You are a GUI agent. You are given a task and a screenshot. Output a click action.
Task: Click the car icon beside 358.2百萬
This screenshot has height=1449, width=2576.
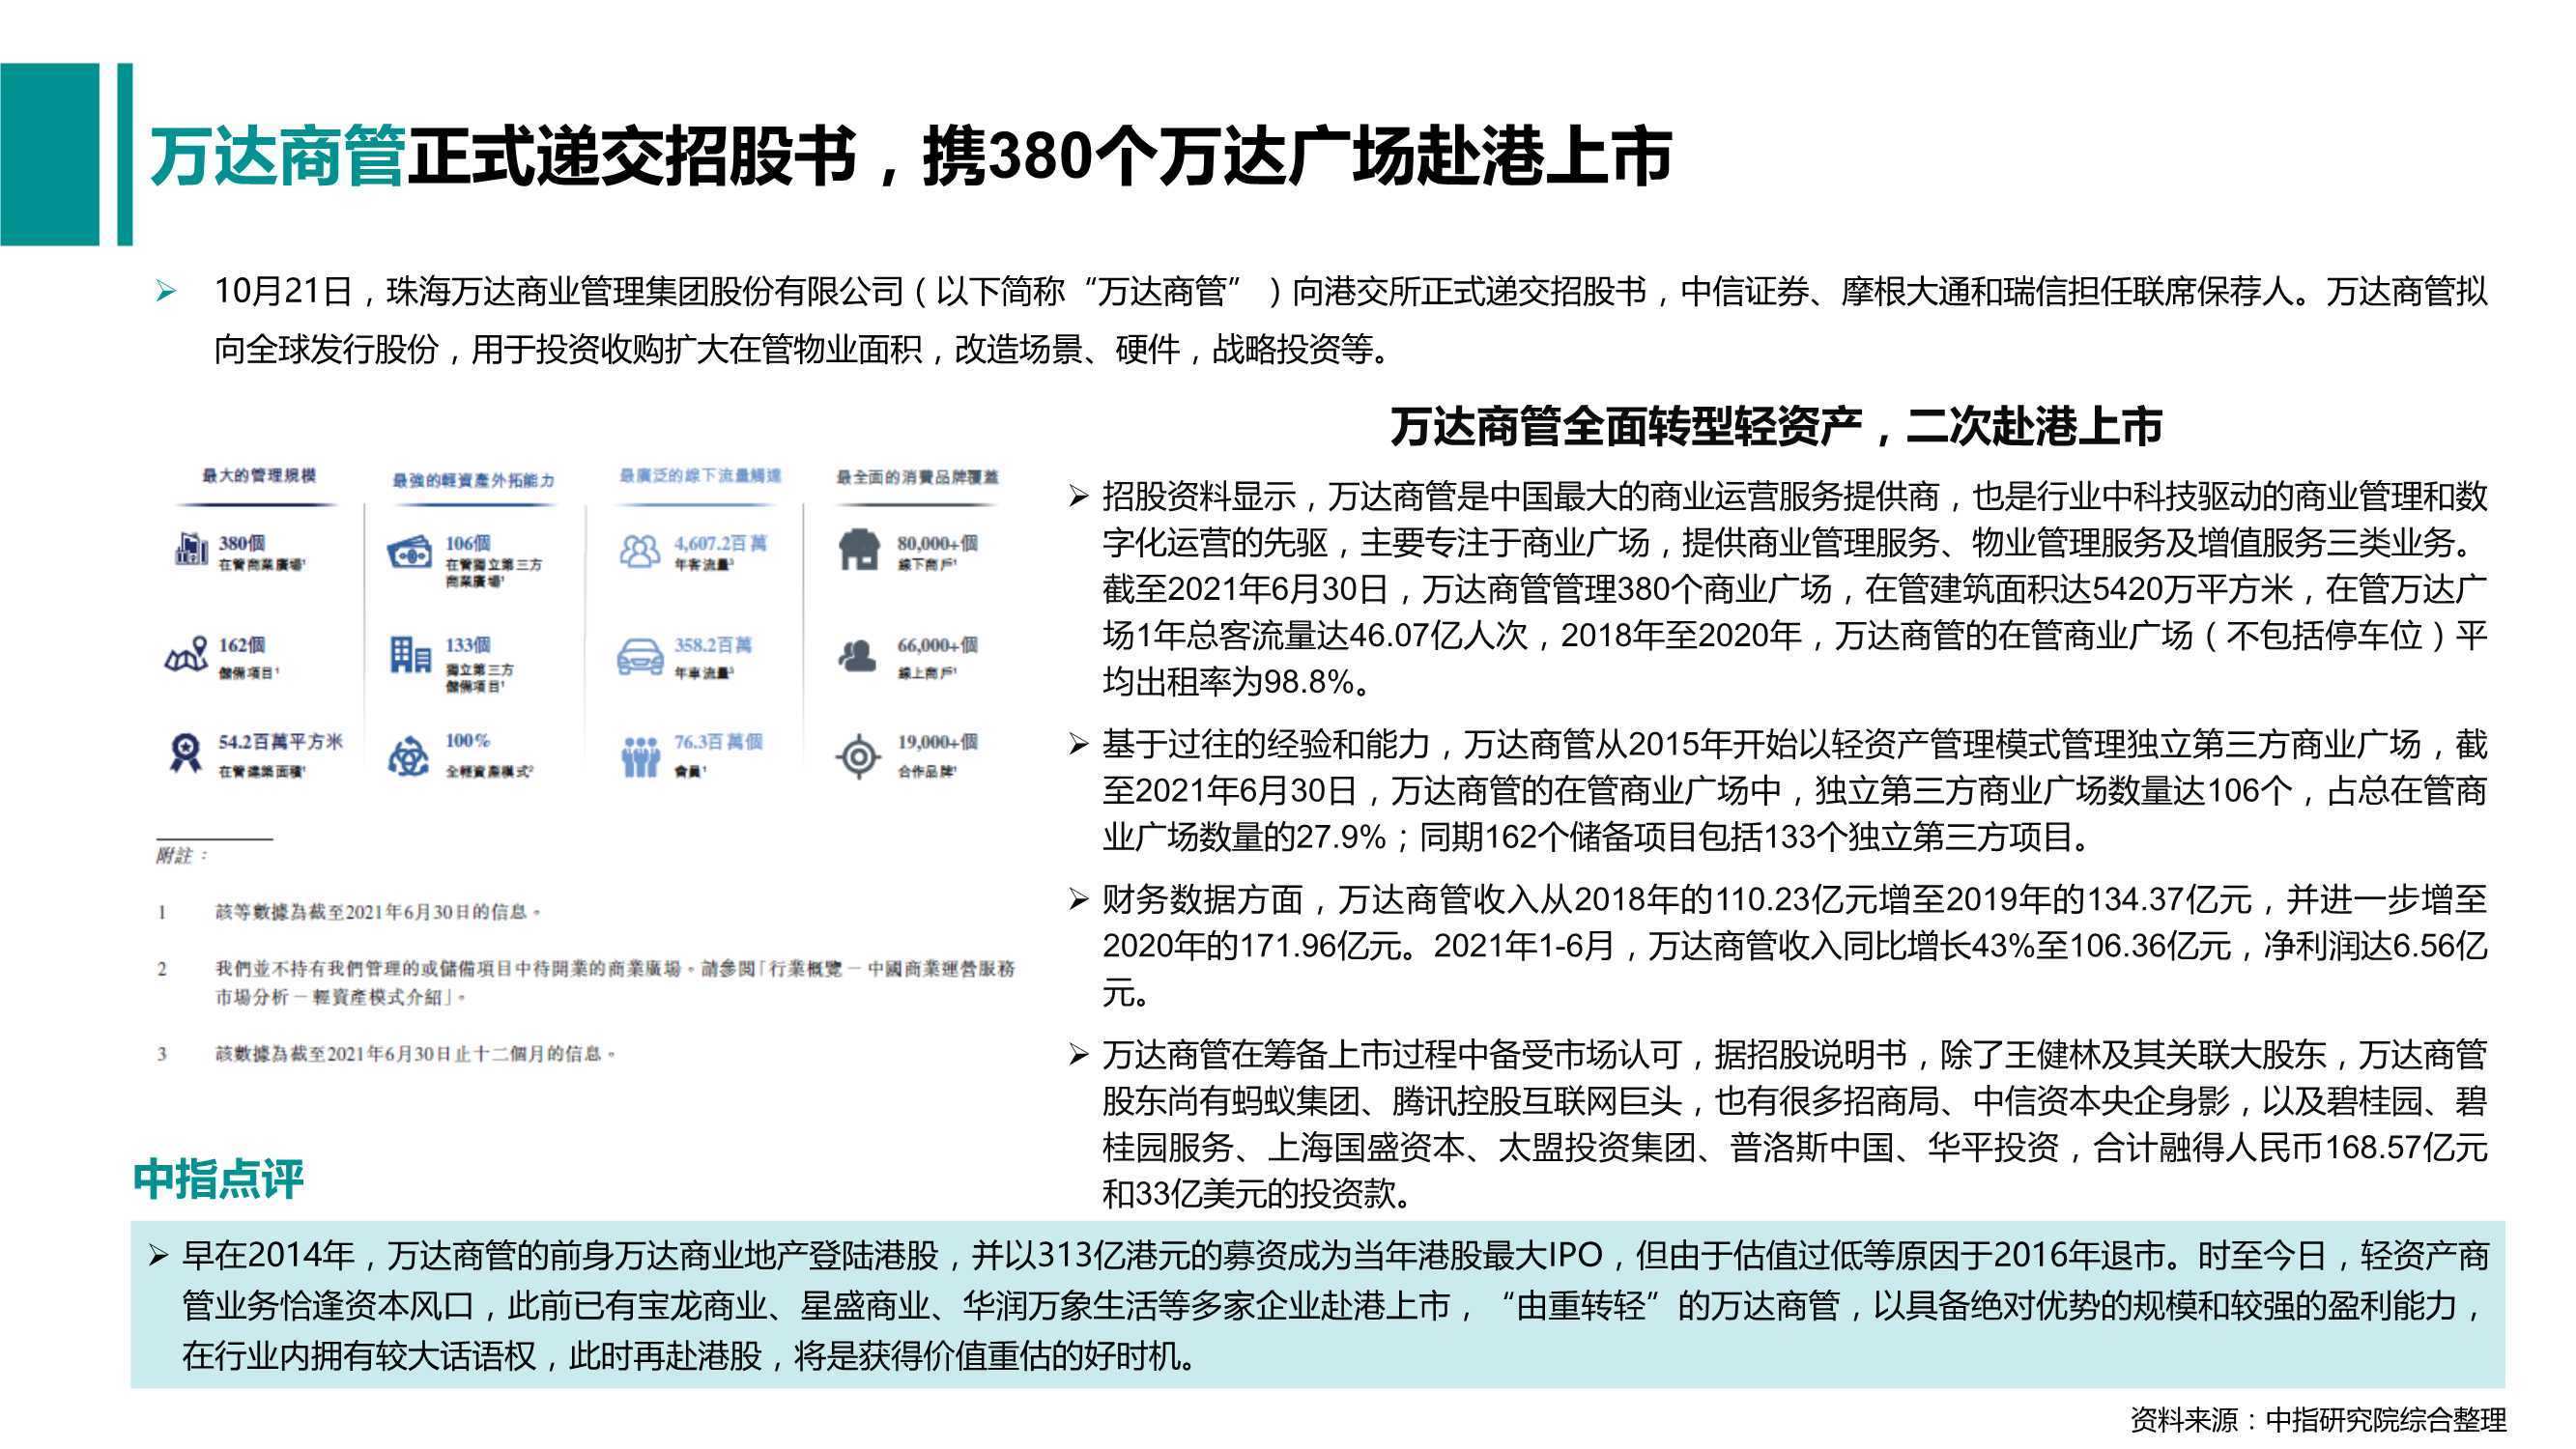[x=640, y=656]
